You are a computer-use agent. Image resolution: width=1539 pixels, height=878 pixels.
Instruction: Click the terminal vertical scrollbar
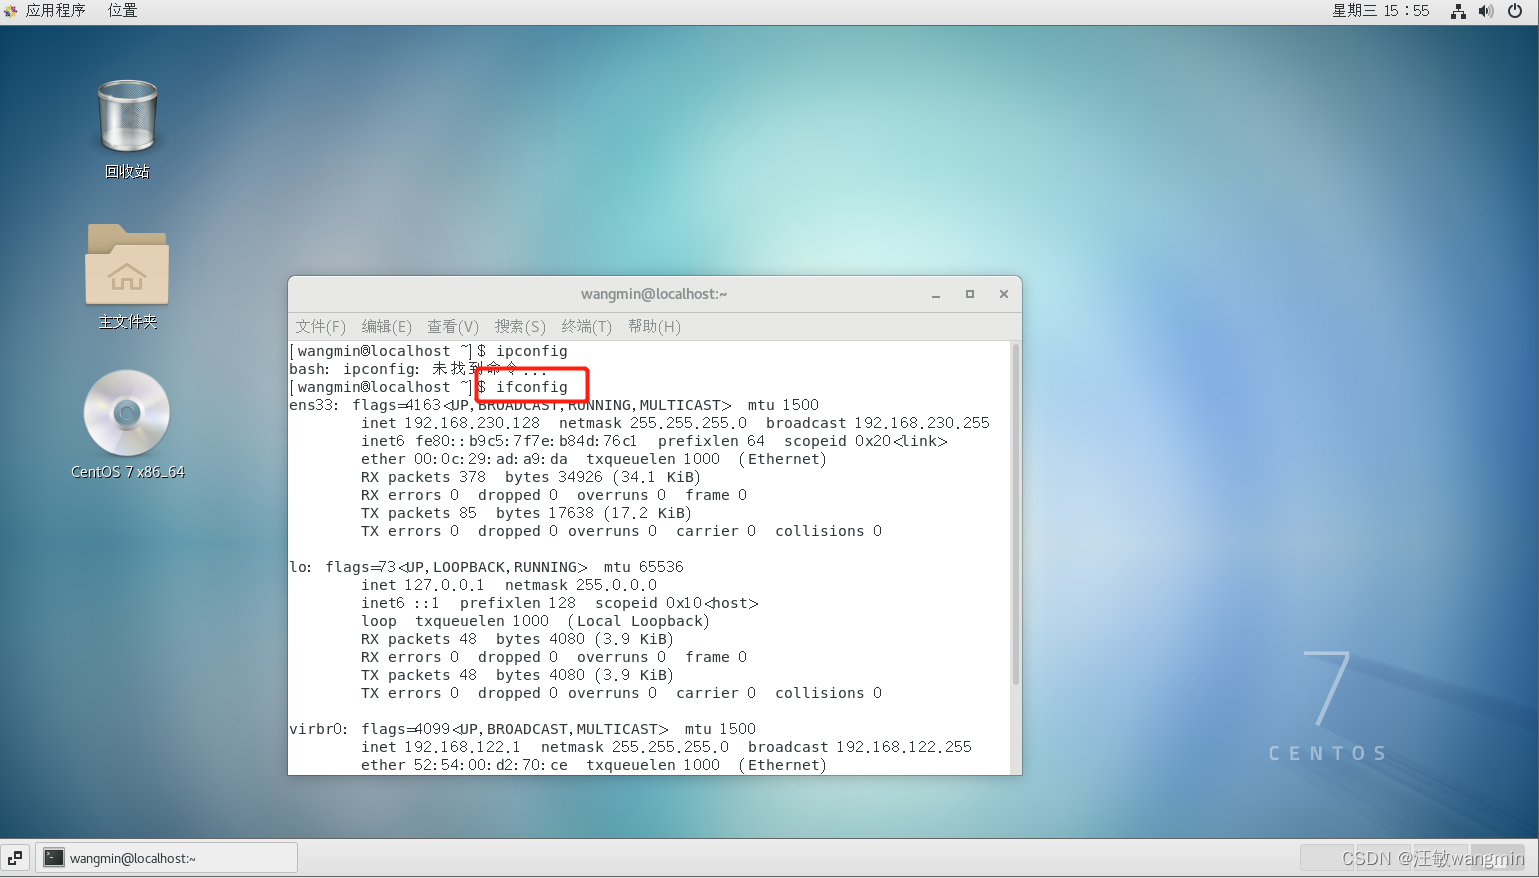pos(1016,515)
